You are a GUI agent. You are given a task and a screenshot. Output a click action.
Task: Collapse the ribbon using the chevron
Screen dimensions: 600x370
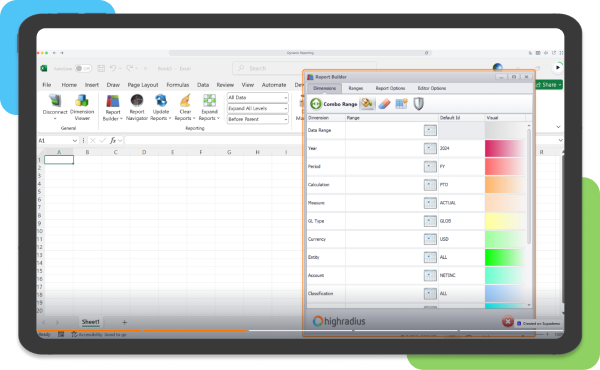[558, 127]
